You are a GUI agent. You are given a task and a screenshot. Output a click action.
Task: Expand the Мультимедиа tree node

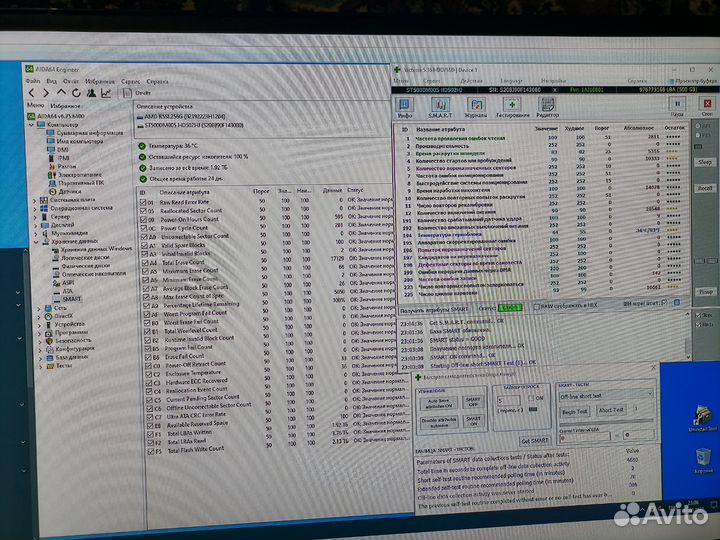(36, 234)
